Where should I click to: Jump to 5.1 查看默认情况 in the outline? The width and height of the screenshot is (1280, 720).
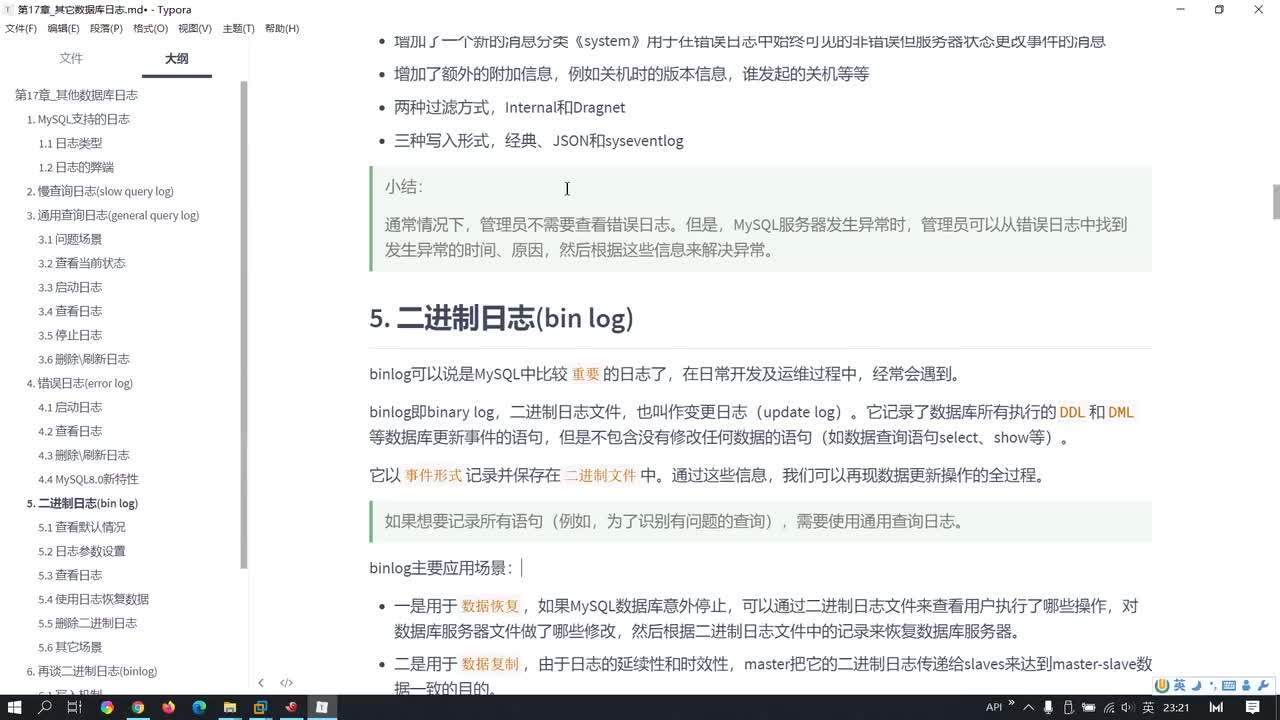[x=82, y=527]
